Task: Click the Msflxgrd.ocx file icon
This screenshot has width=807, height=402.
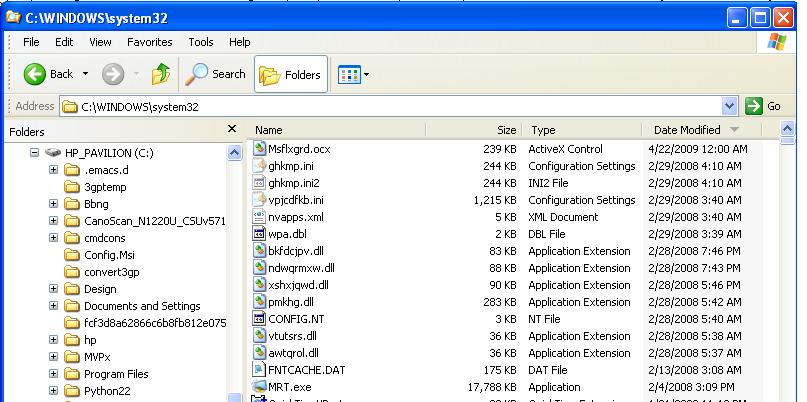Action: click(x=259, y=149)
